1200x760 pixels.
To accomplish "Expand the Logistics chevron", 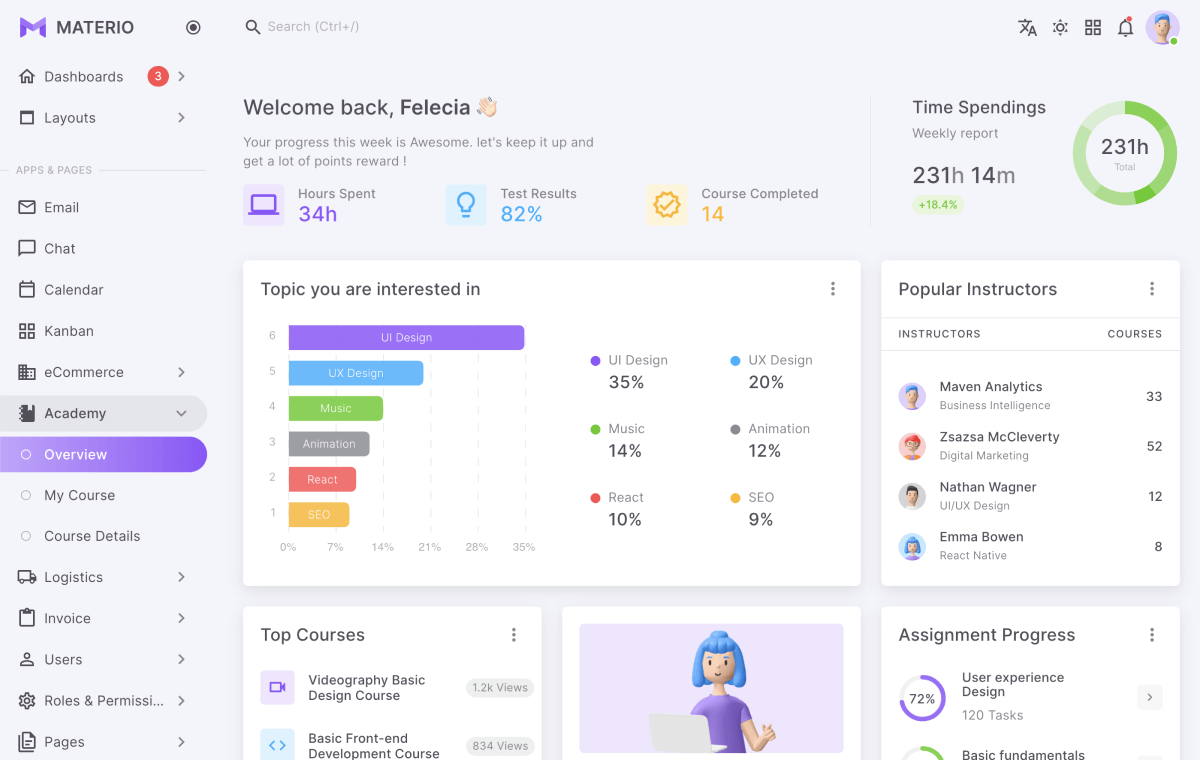I will pyautogui.click(x=181, y=577).
